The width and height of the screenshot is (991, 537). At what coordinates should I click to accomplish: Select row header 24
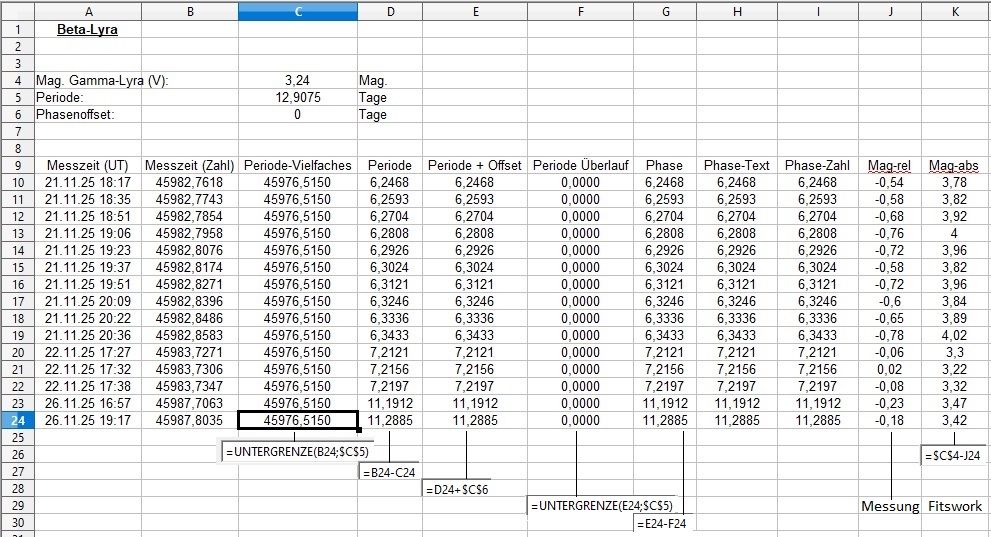pos(17,420)
